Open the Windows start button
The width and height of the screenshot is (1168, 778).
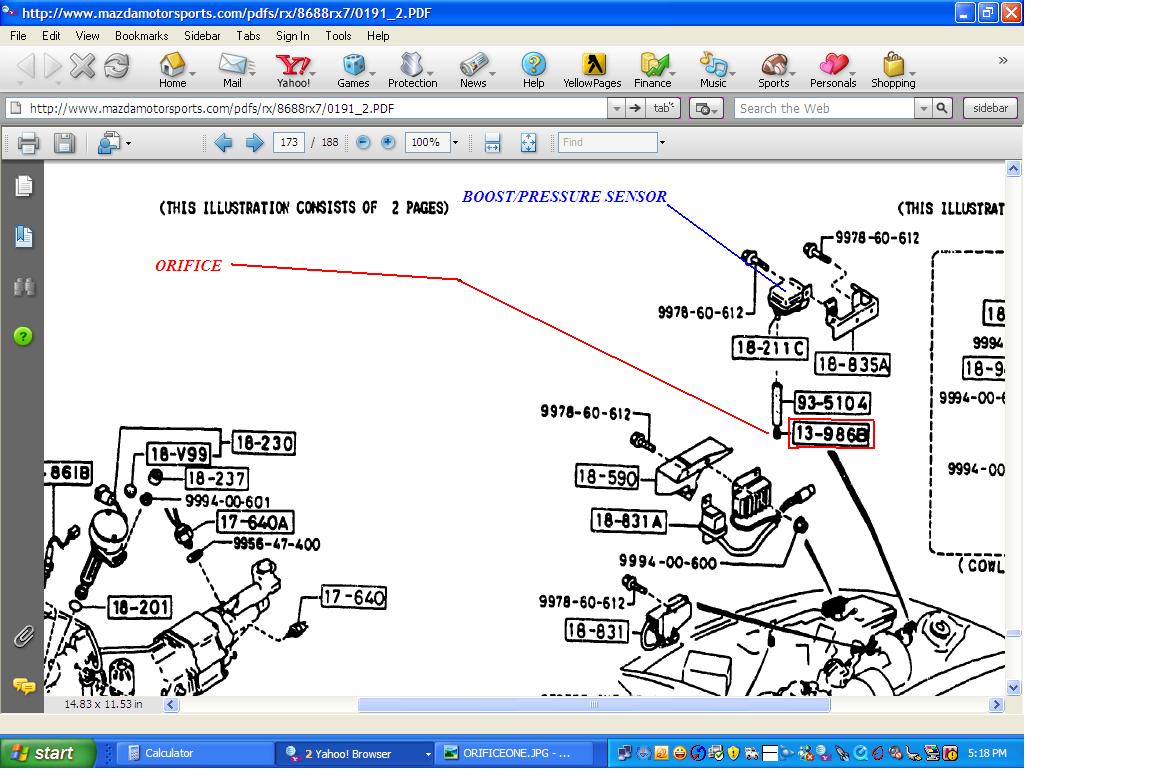[48, 753]
